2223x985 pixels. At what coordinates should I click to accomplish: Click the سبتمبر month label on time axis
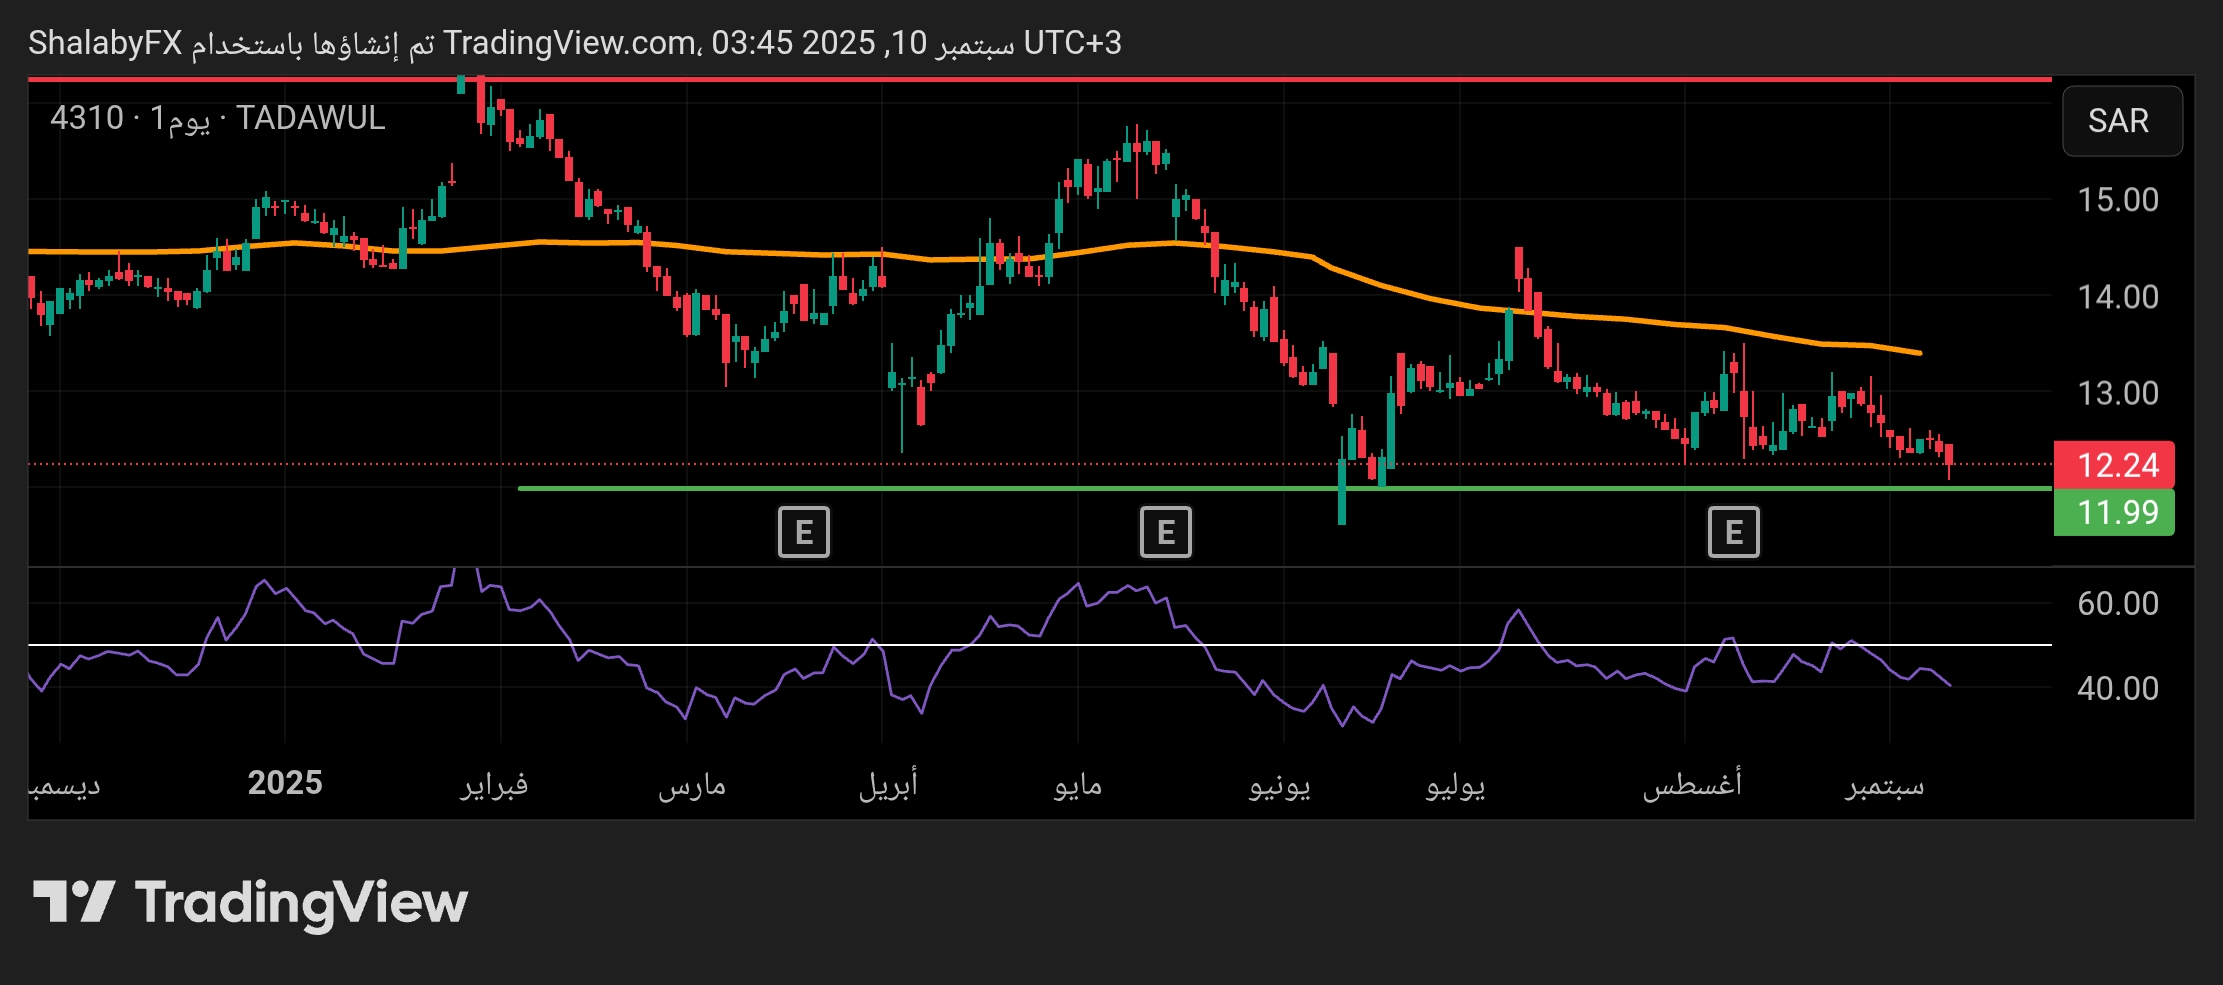(x=1884, y=785)
